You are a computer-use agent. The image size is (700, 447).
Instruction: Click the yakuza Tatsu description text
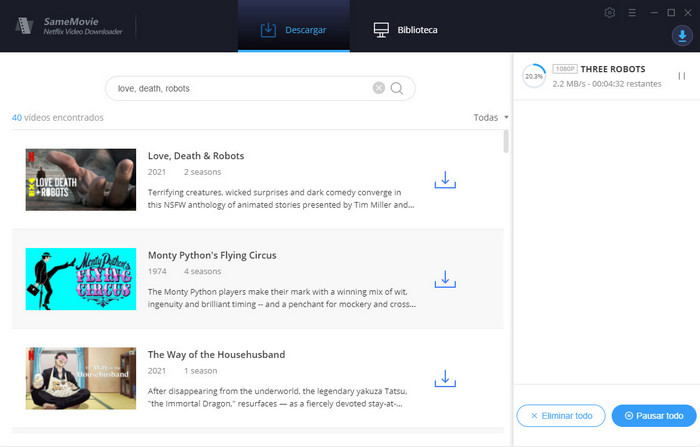click(277, 397)
